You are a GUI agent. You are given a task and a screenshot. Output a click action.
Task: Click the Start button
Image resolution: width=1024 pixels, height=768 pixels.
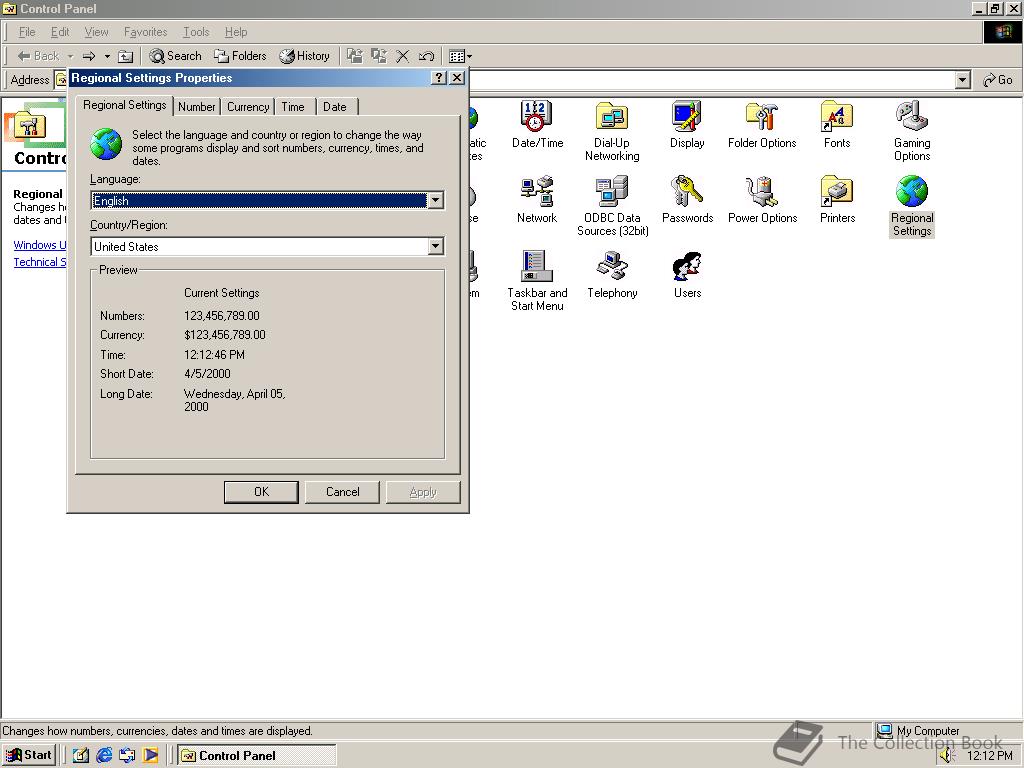click(x=29, y=755)
